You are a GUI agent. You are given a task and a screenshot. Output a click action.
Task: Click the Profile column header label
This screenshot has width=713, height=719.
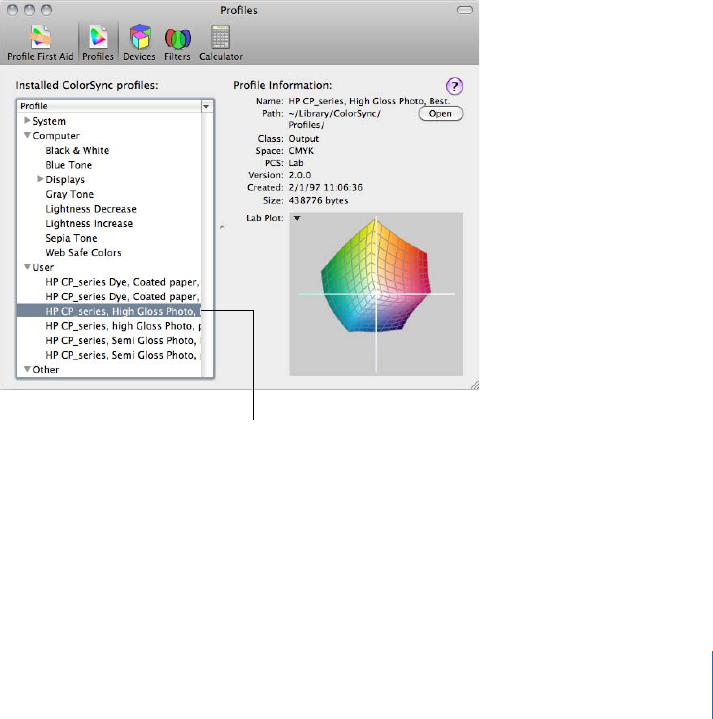tap(34, 106)
